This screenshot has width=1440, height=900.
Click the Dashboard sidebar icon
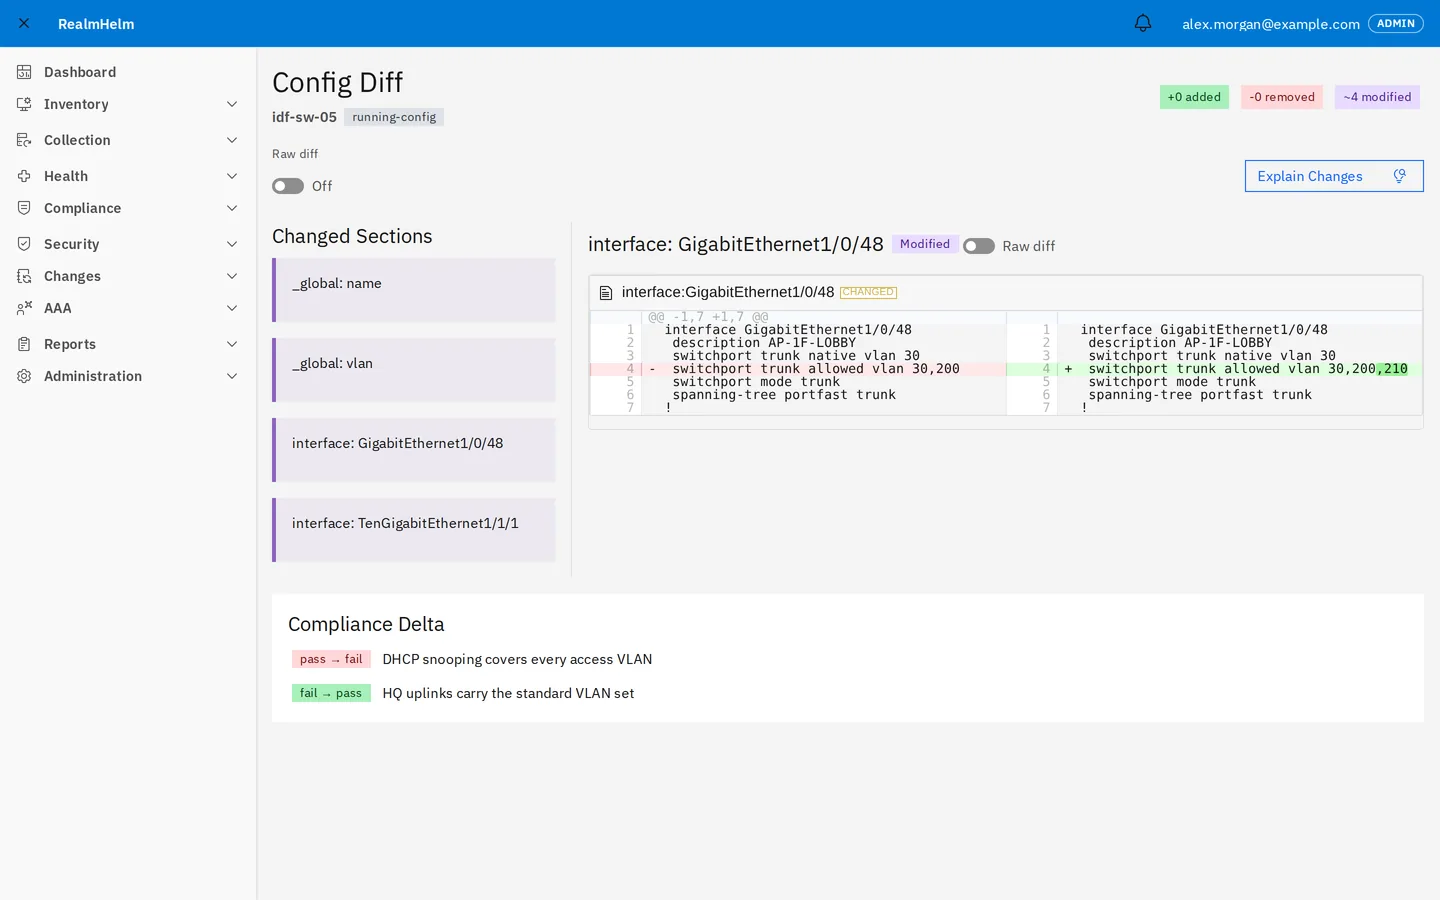(x=24, y=72)
